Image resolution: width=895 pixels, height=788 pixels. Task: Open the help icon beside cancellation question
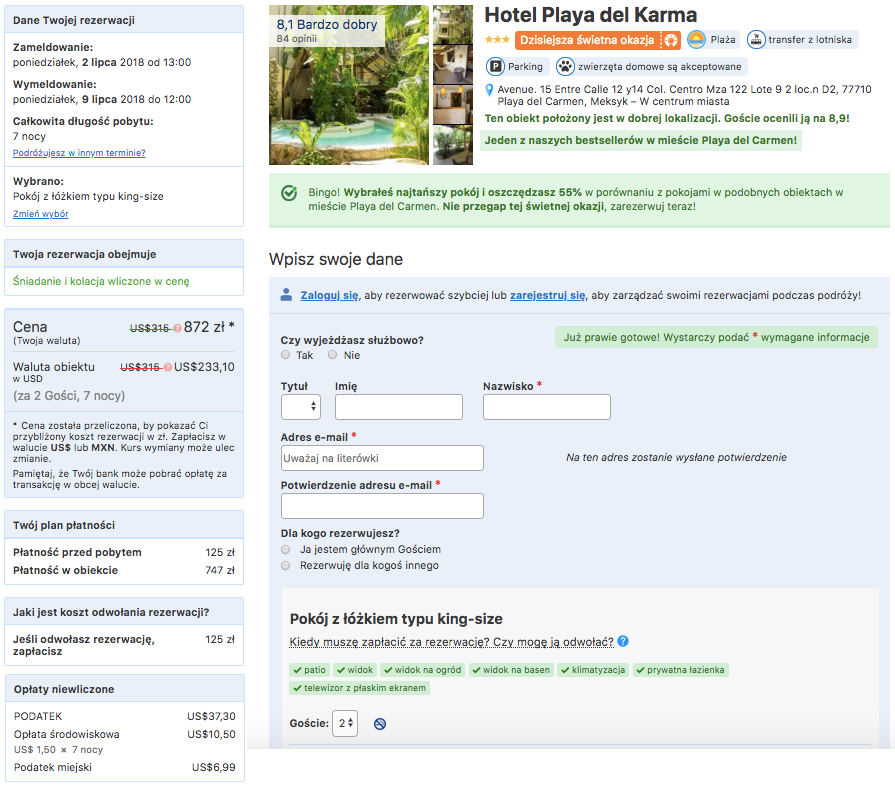pos(623,641)
